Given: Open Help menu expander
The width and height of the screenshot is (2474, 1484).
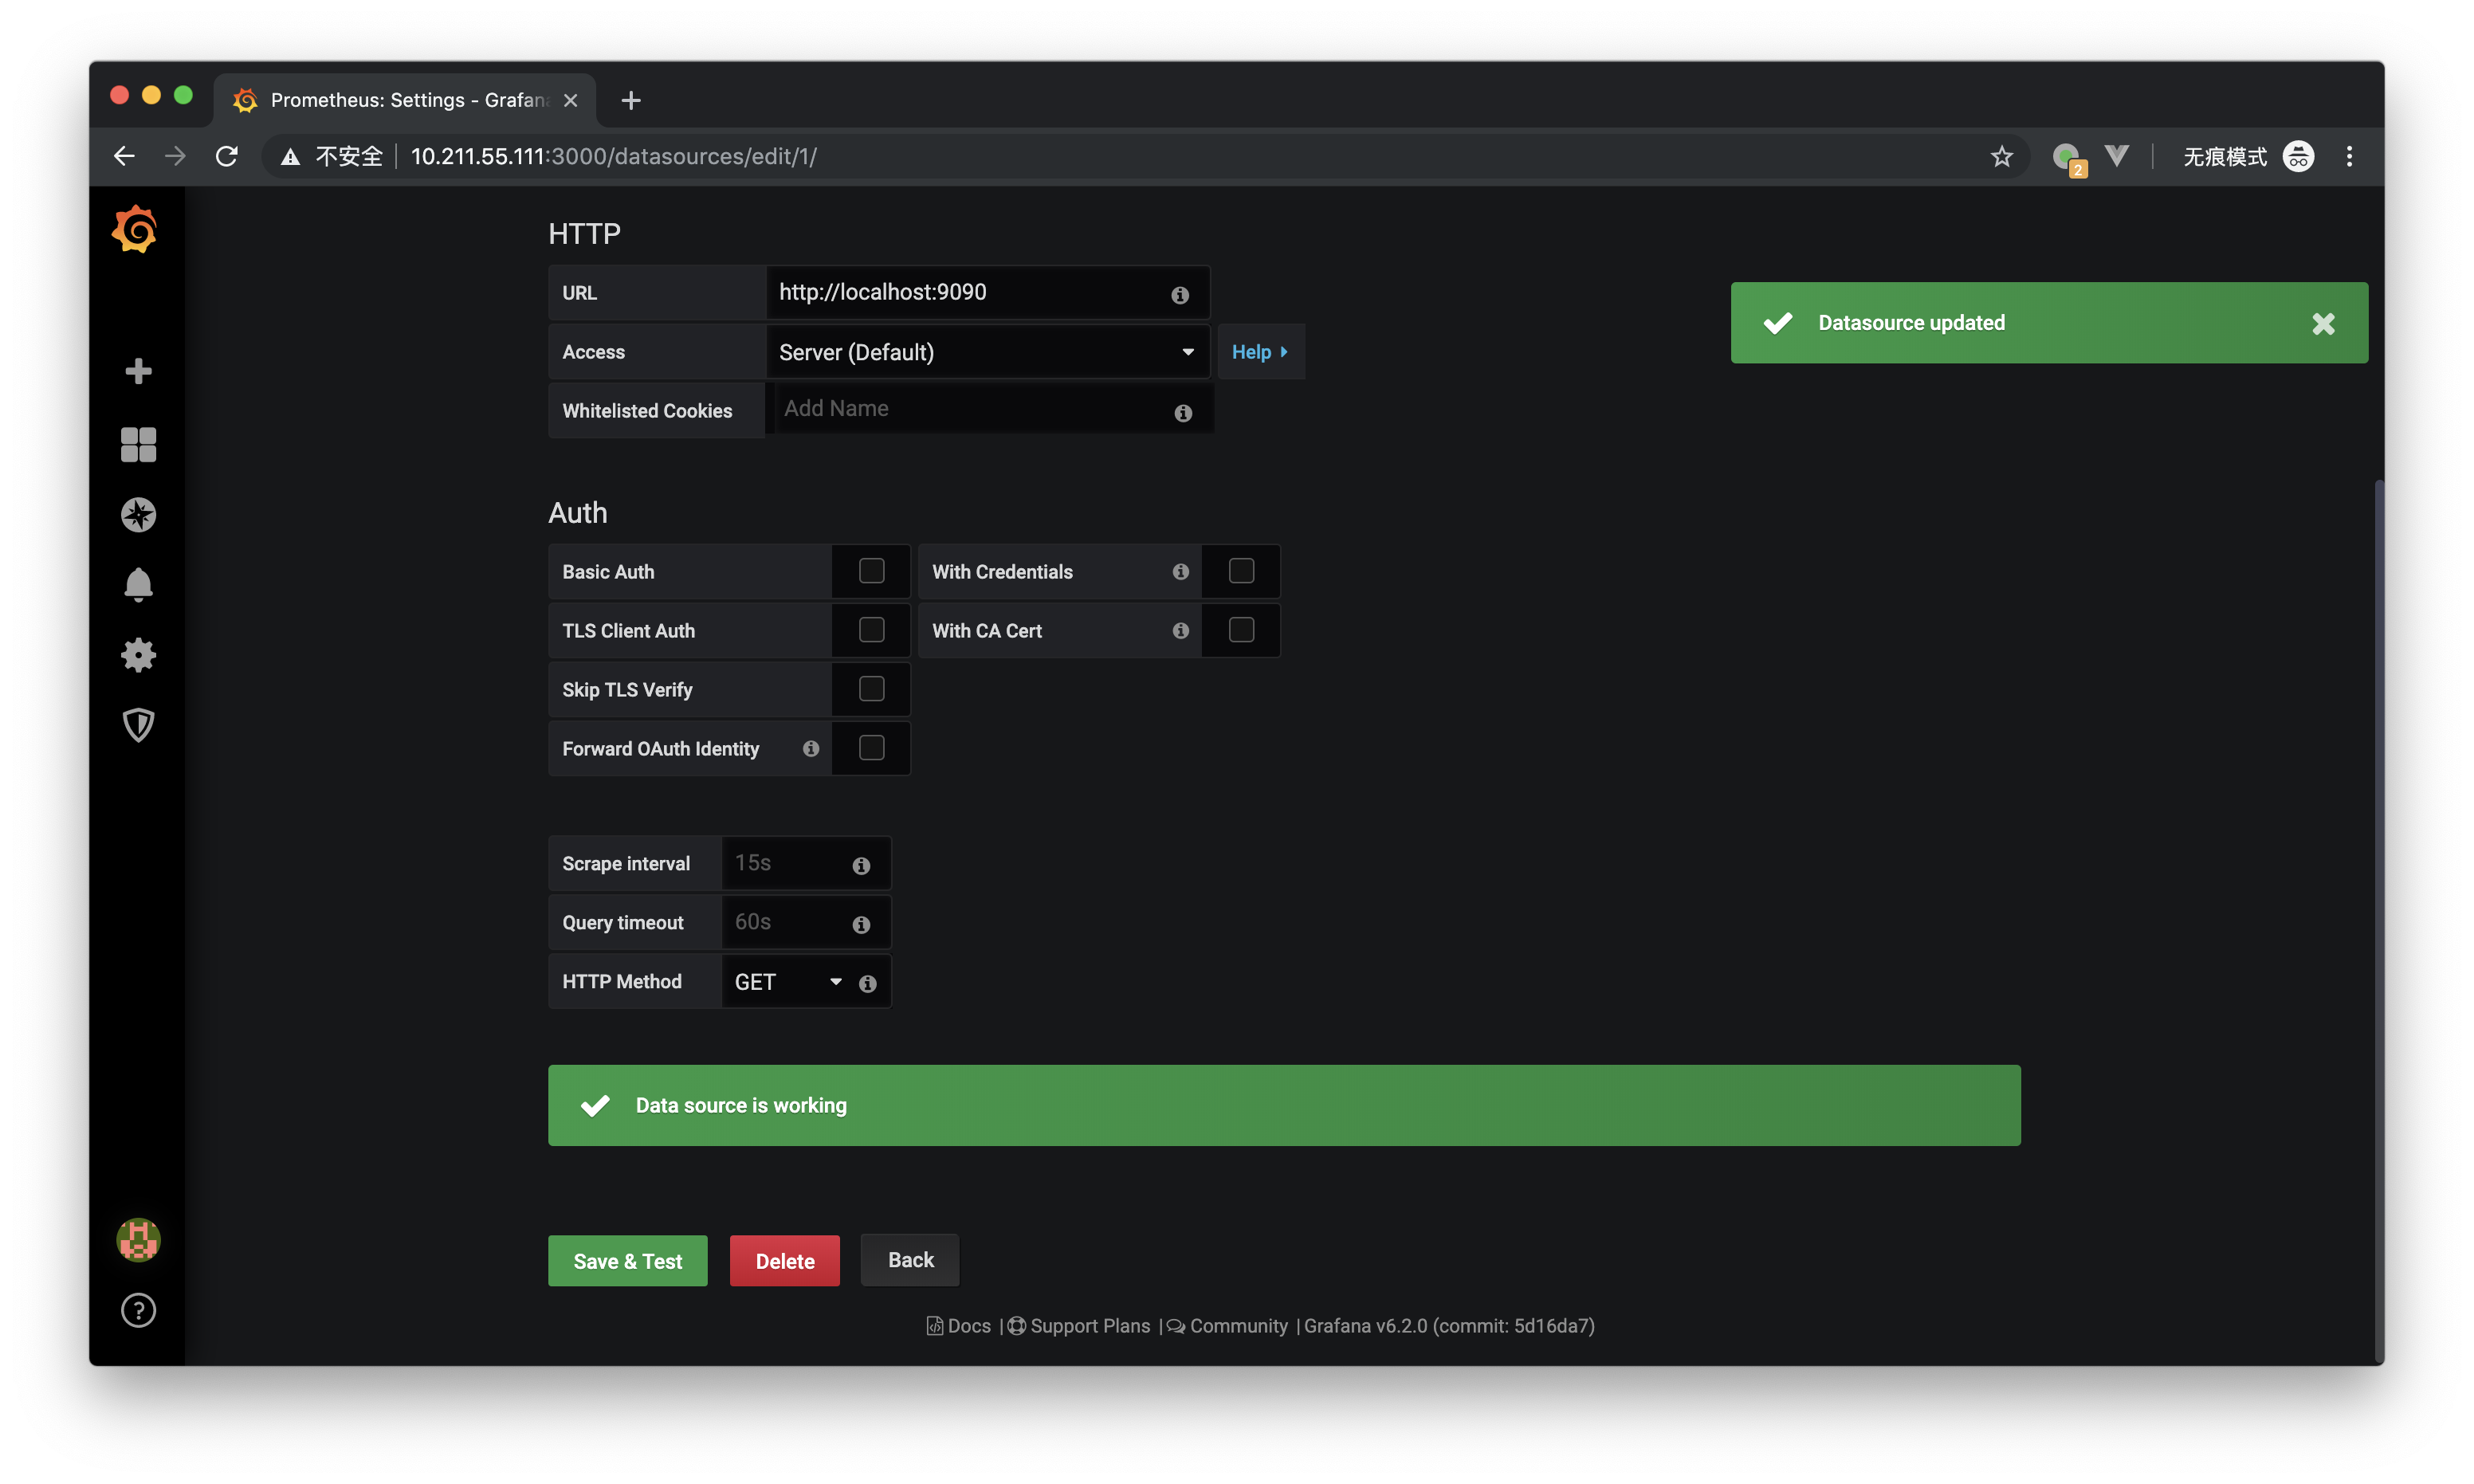Looking at the screenshot, I should (x=1259, y=351).
